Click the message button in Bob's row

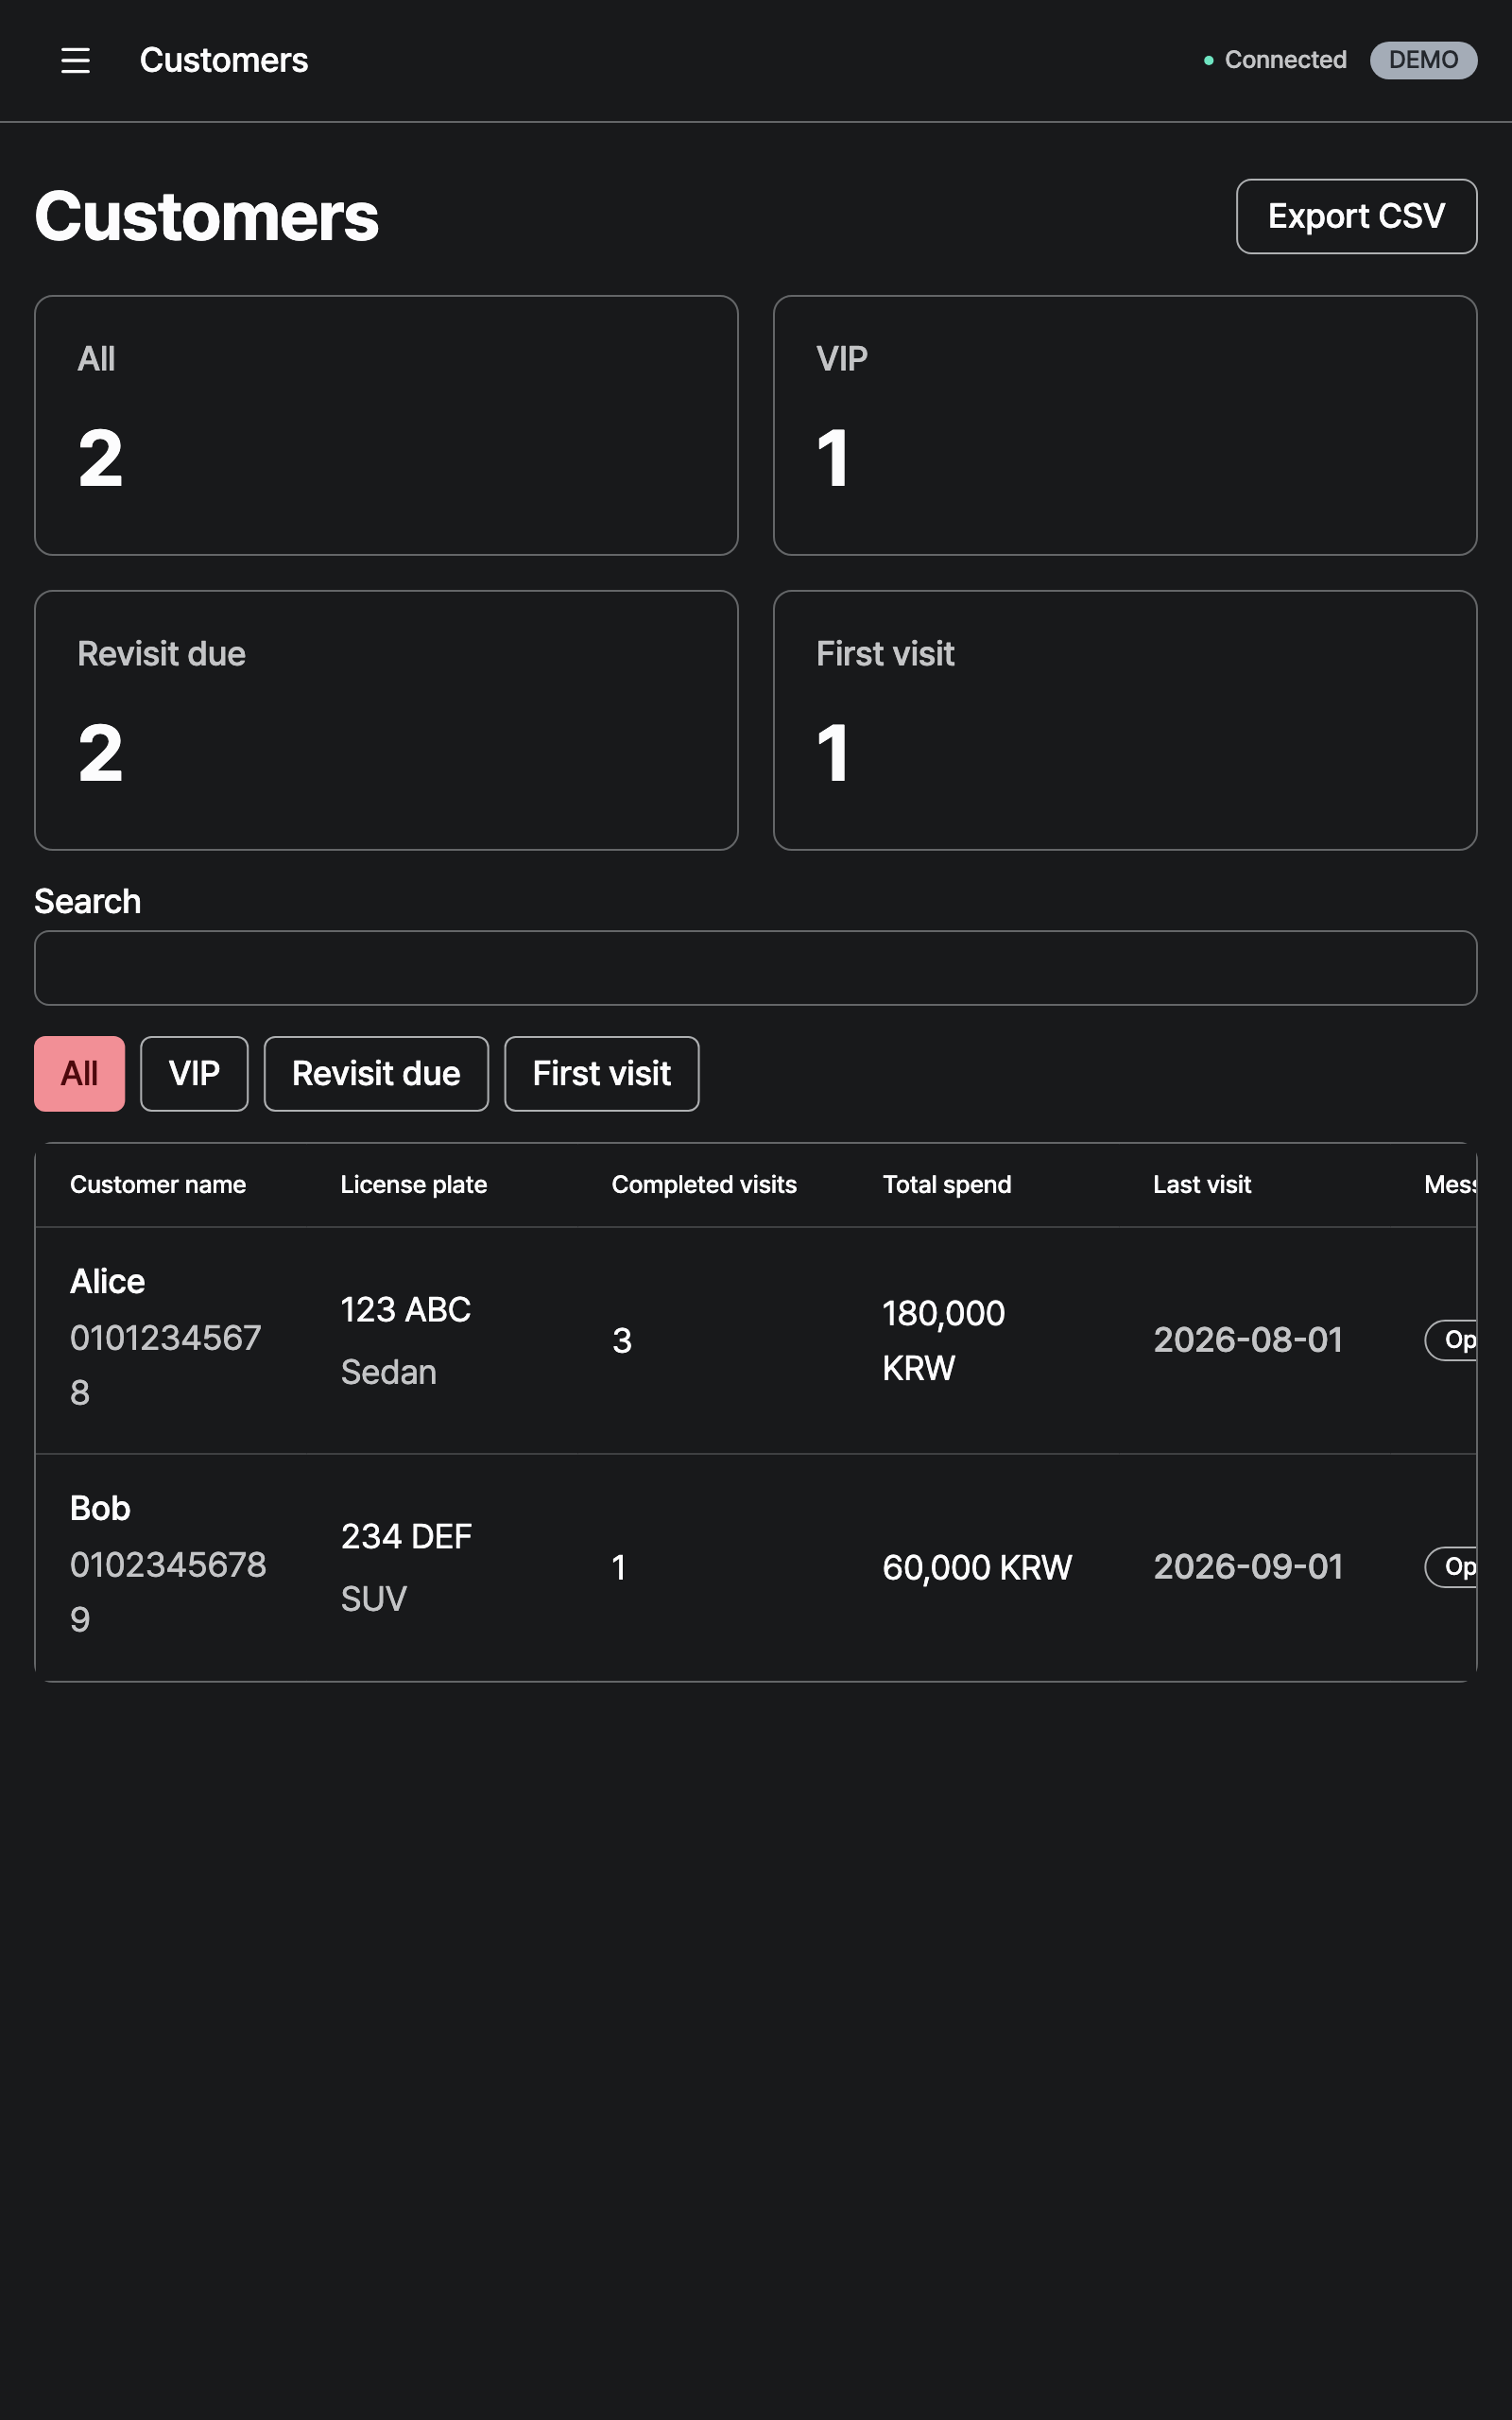click(x=1452, y=1567)
